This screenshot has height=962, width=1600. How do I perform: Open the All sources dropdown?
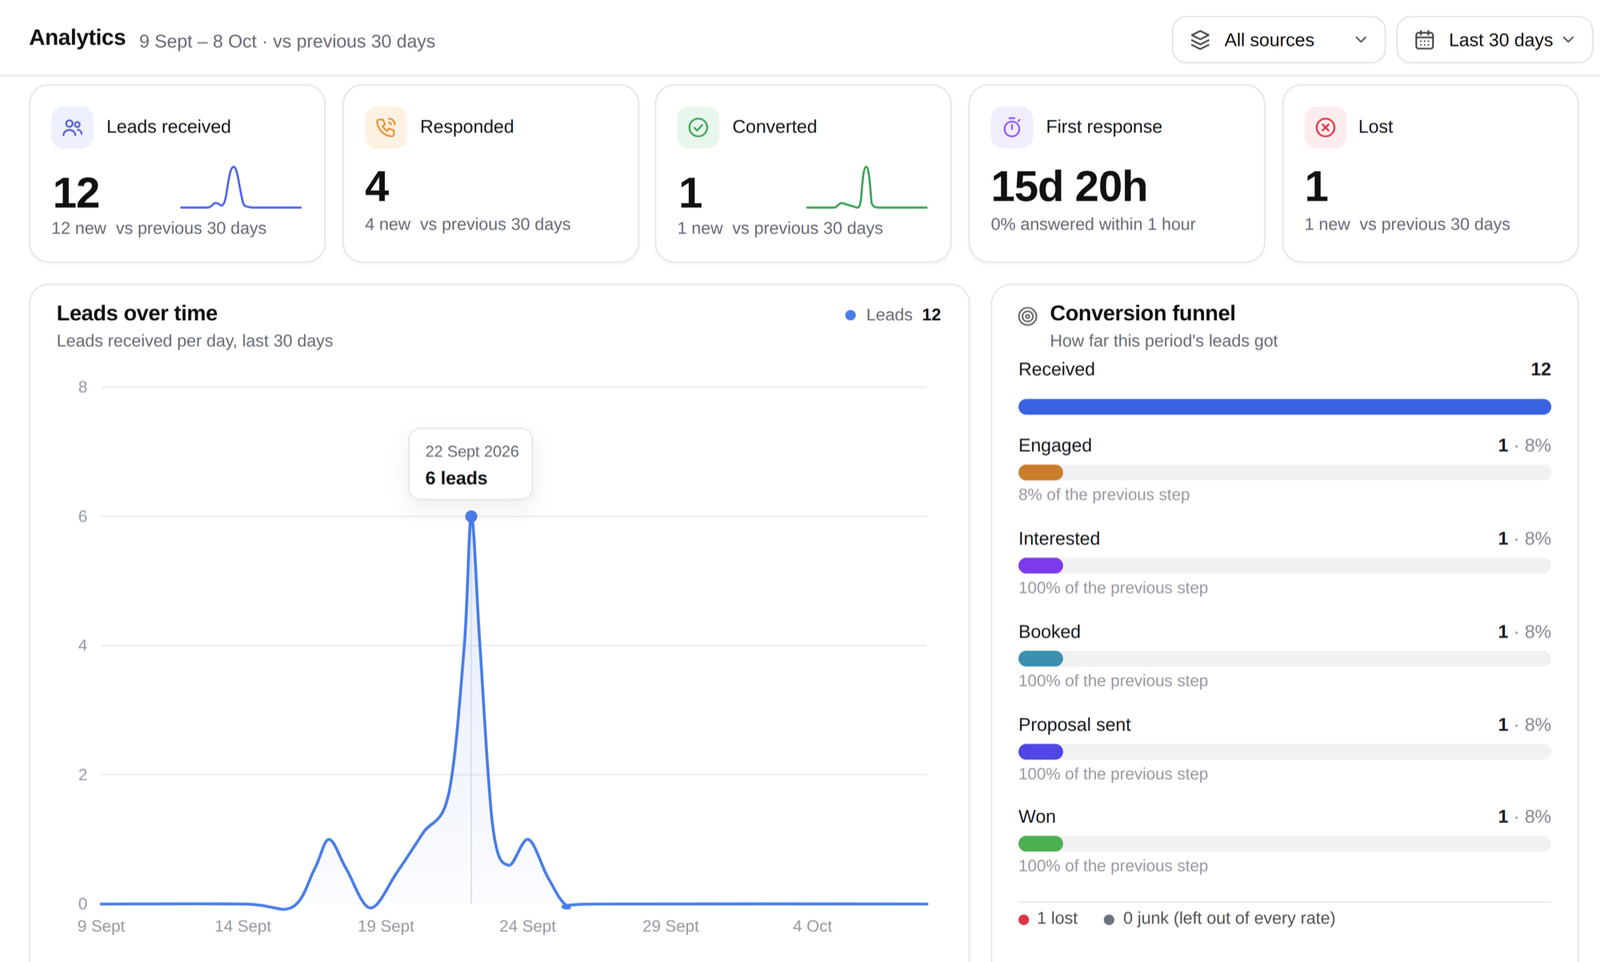(1278, 40)
